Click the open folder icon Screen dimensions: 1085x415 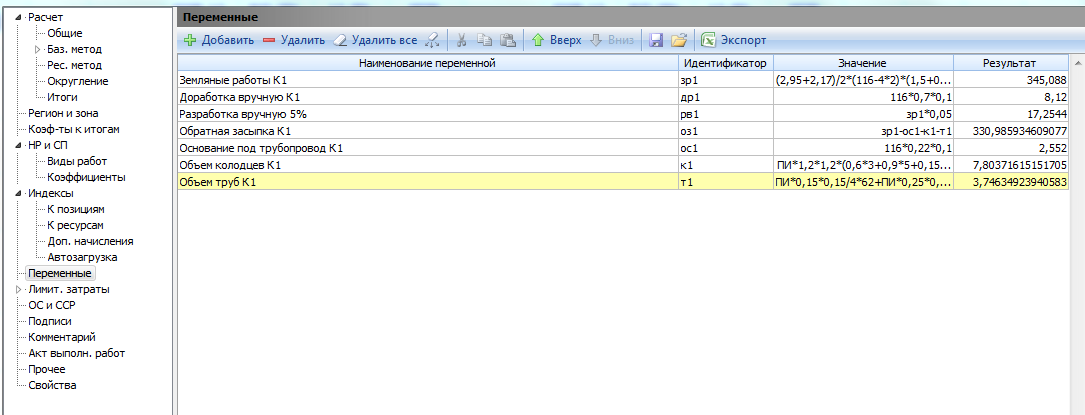pos(679,41)
